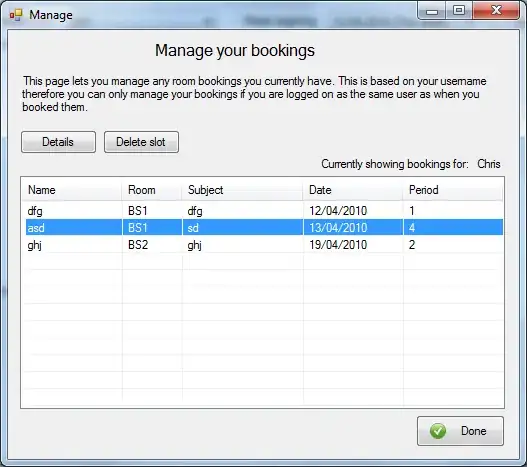Select the ghj booking row
This screenshot has height=467, width=527.
pyautogui.click(x=264, y=244)
